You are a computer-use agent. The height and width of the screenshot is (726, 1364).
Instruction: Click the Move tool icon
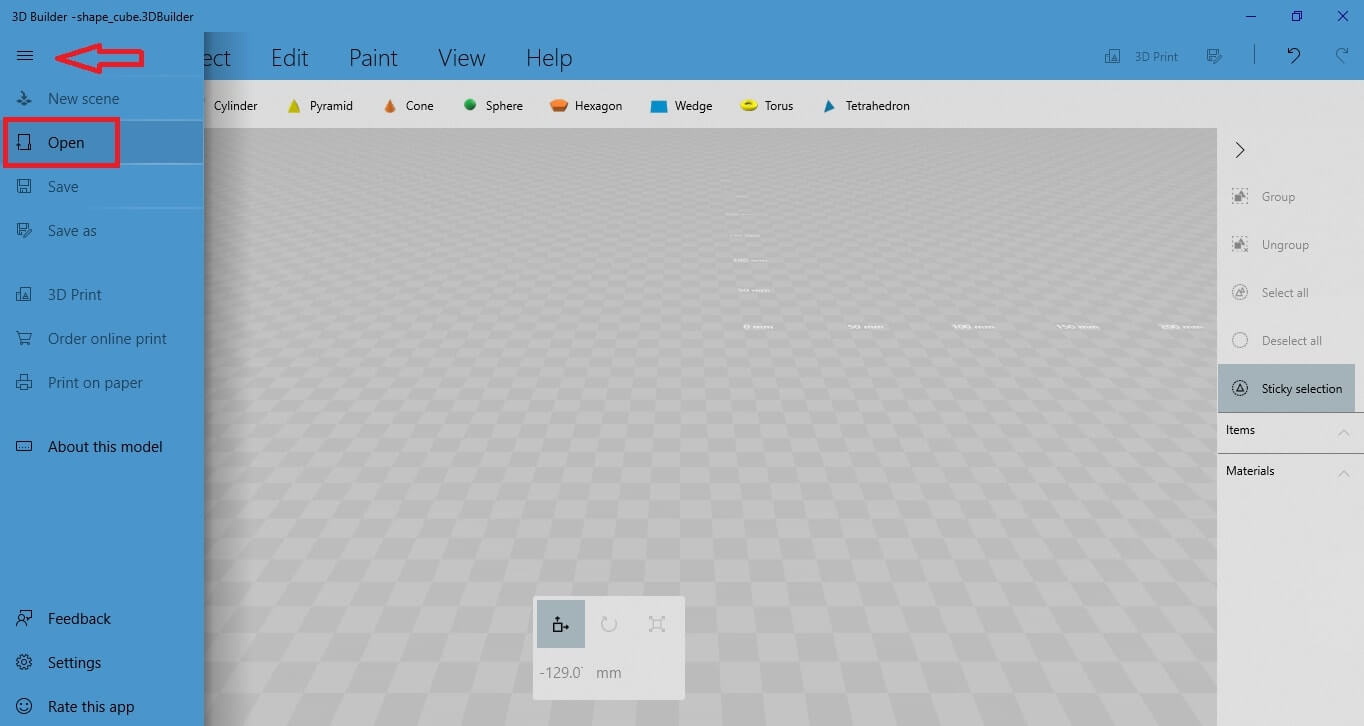click(x=560, y=624)
